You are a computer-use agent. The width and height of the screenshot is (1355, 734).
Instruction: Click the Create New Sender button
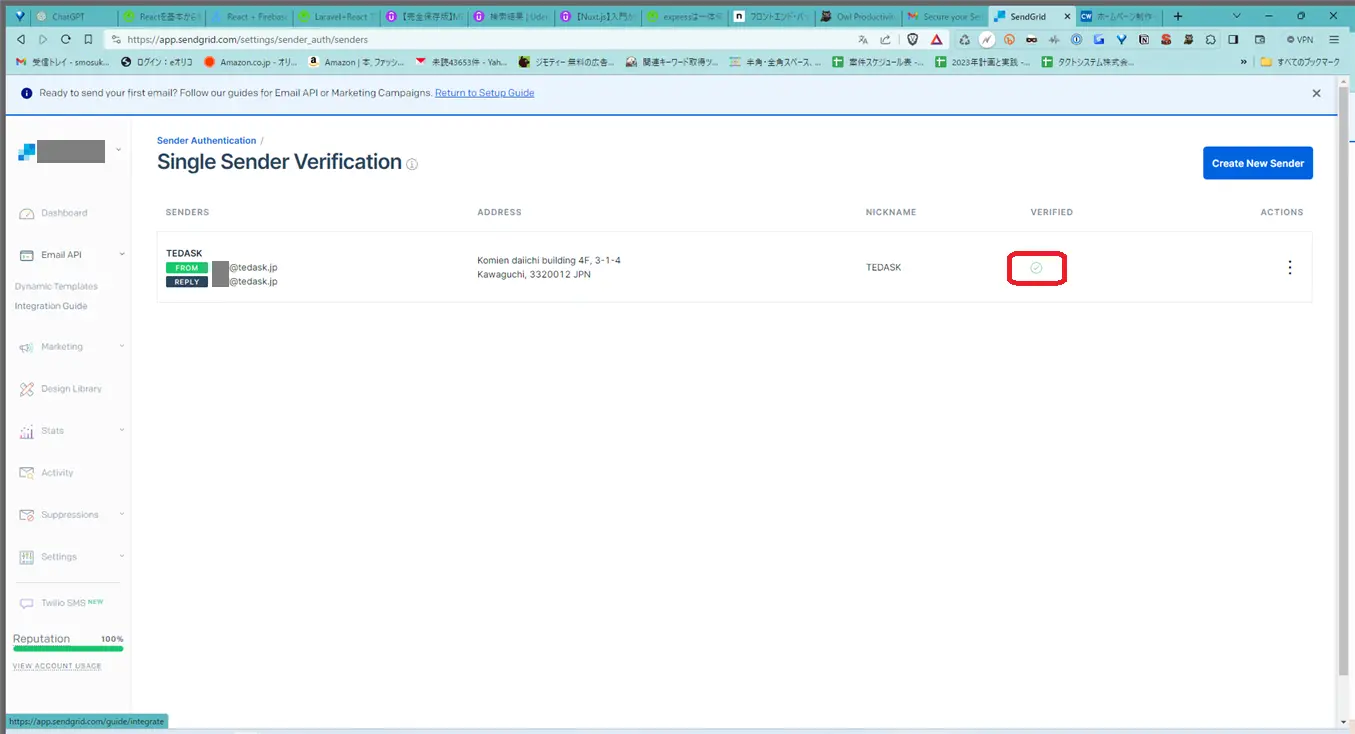pos(1257,163)
